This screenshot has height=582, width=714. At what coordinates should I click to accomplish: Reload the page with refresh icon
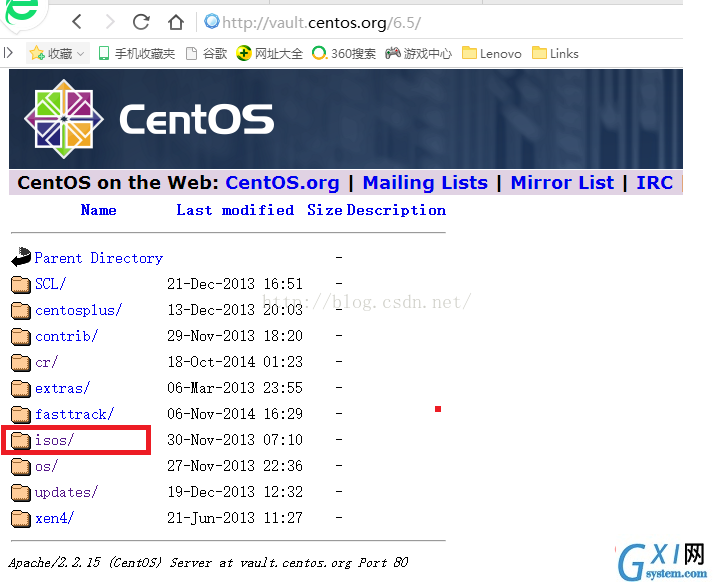(141, 21)
